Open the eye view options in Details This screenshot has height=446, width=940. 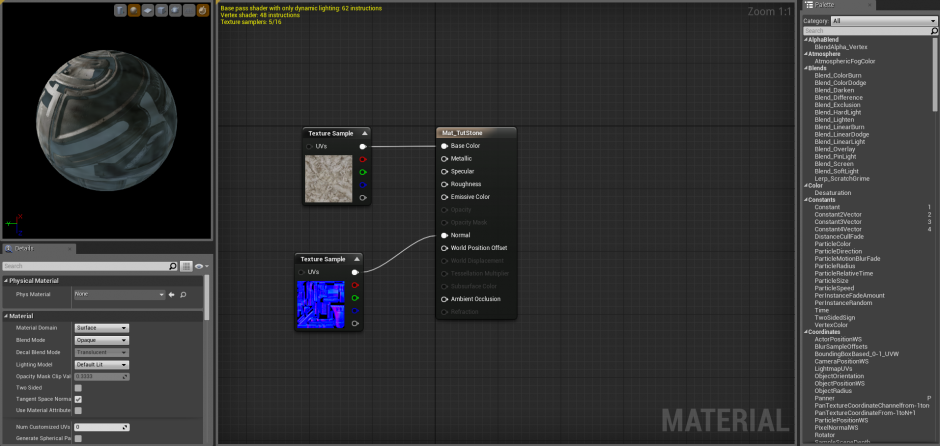click(201, 266)
